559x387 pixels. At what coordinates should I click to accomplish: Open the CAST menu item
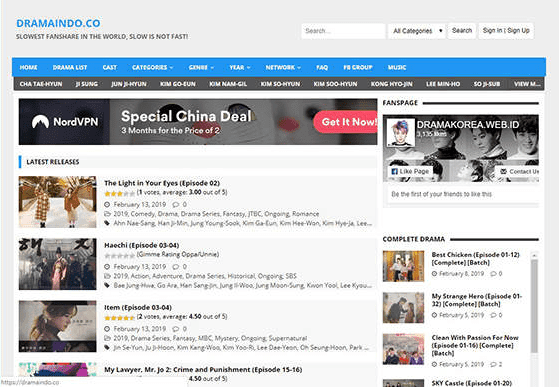(x=110, y=67)
